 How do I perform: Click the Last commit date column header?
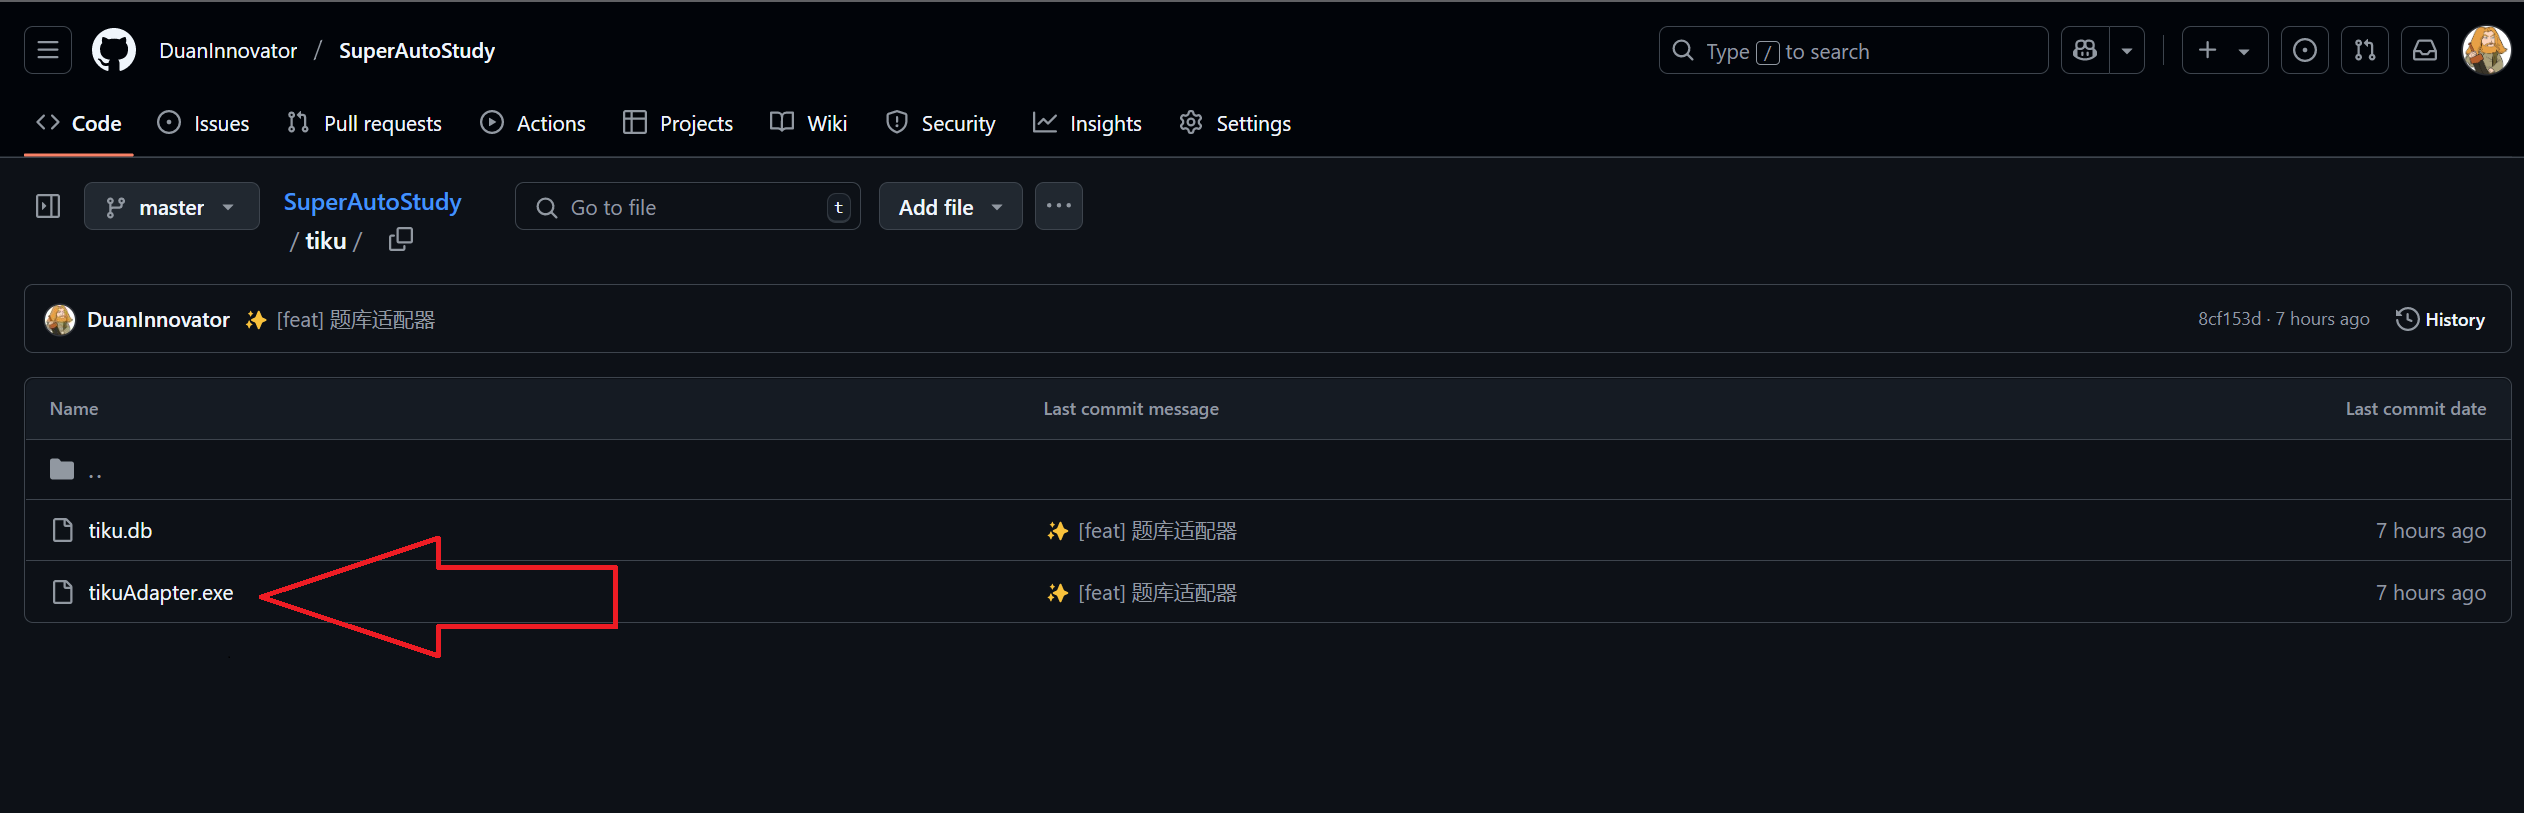point(2416,409)
